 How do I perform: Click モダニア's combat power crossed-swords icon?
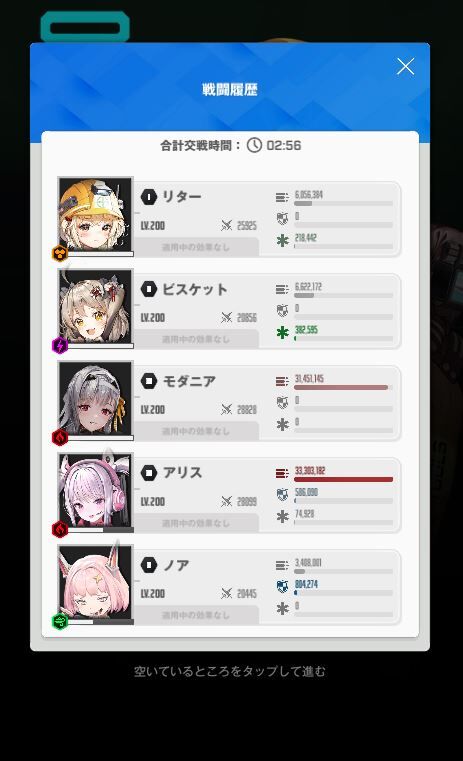coord(227,410)
